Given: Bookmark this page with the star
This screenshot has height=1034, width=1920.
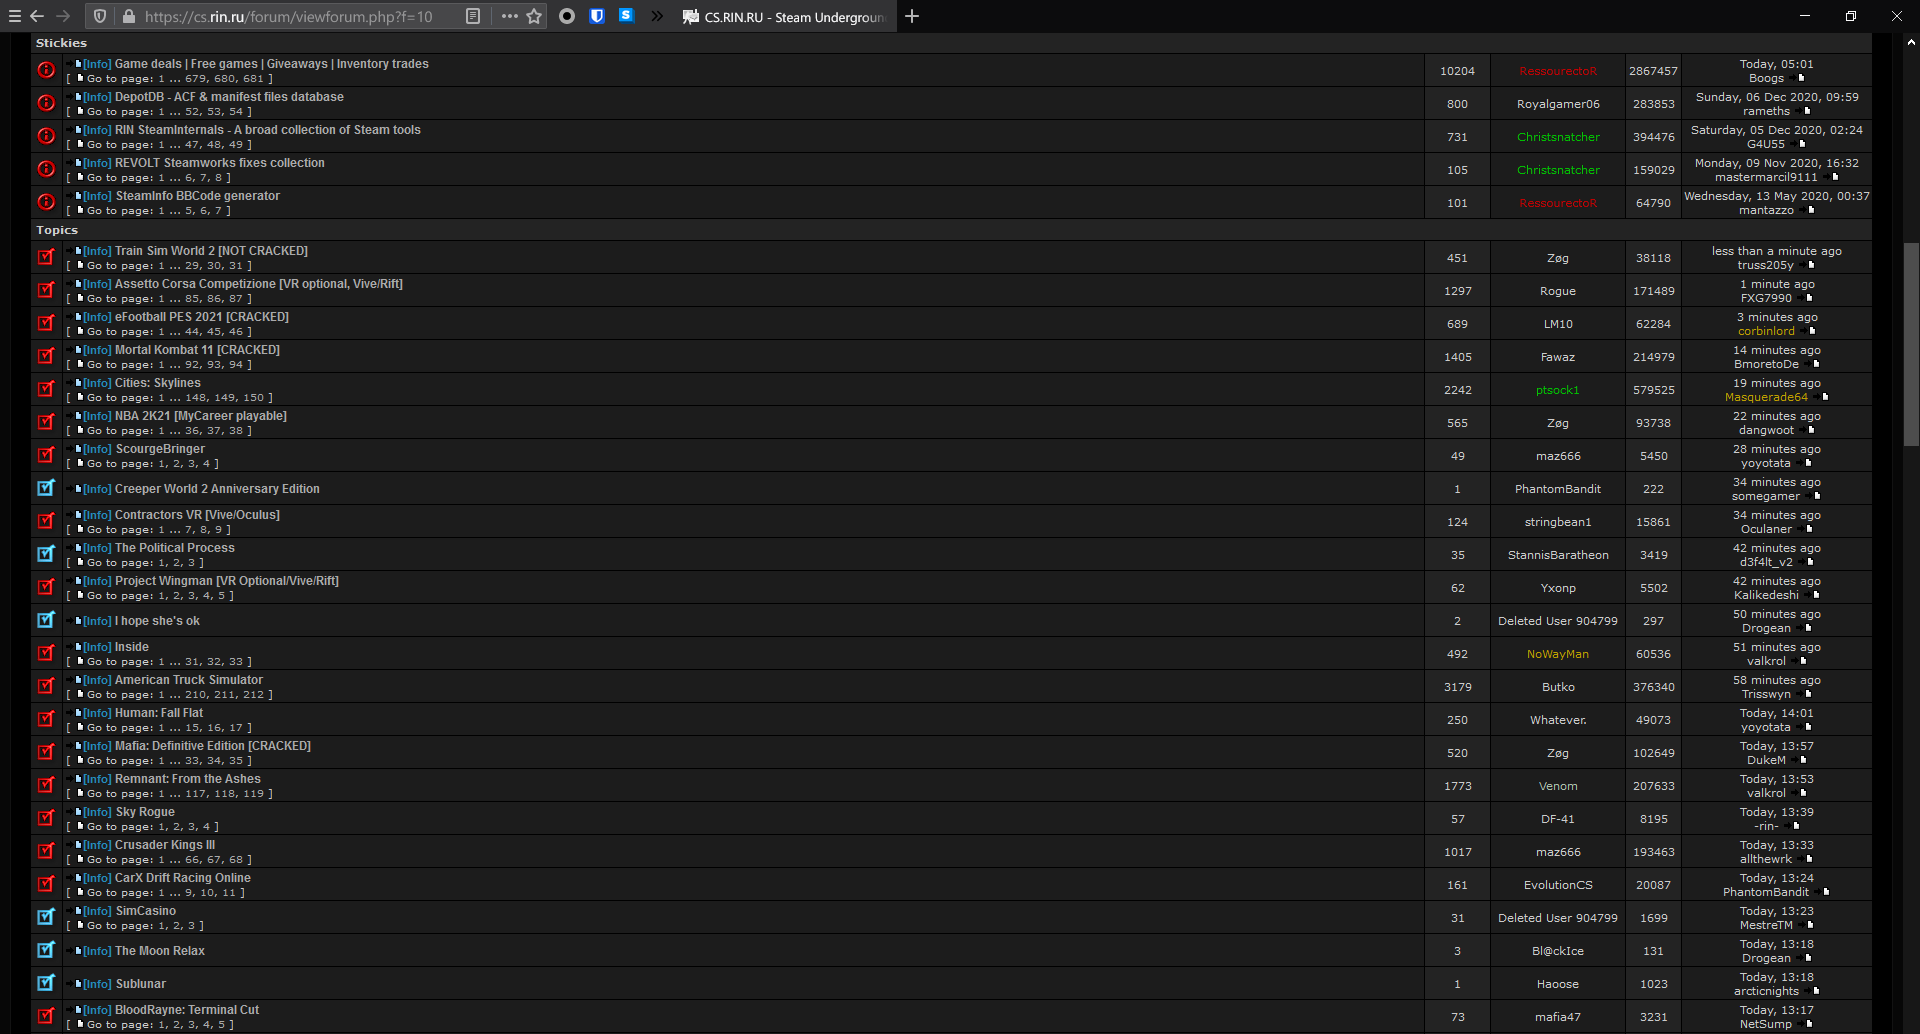Looking at the screenshot, I should click(534, 16).
